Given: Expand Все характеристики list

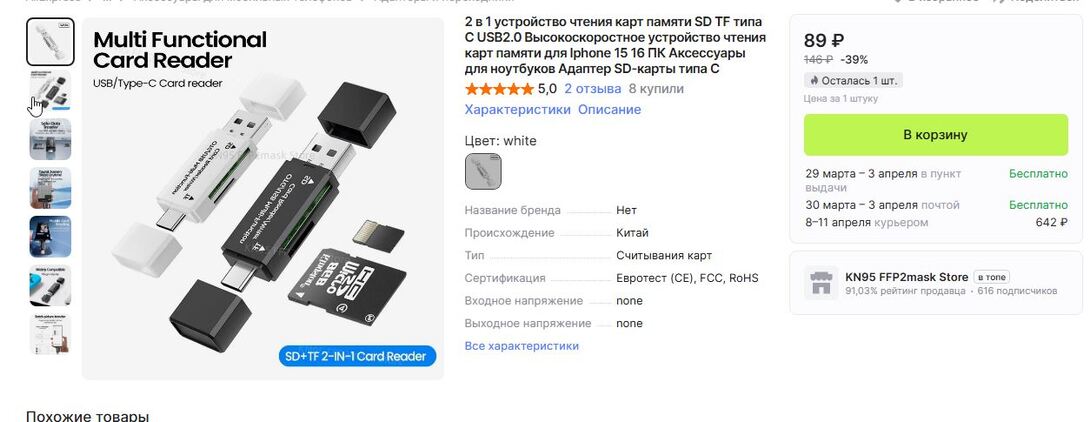Looking at the screenshot, I should coord(521,346).
